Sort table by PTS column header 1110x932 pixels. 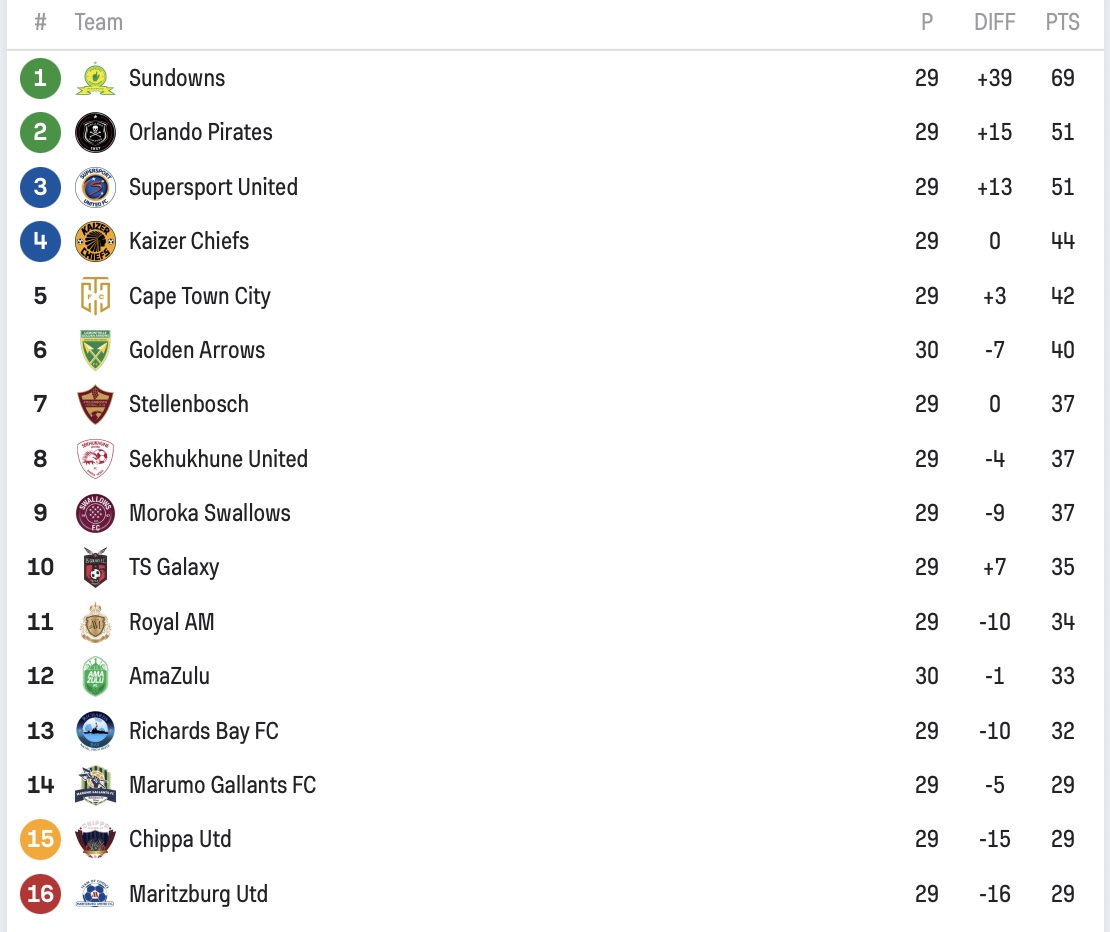pos(1063,22)
